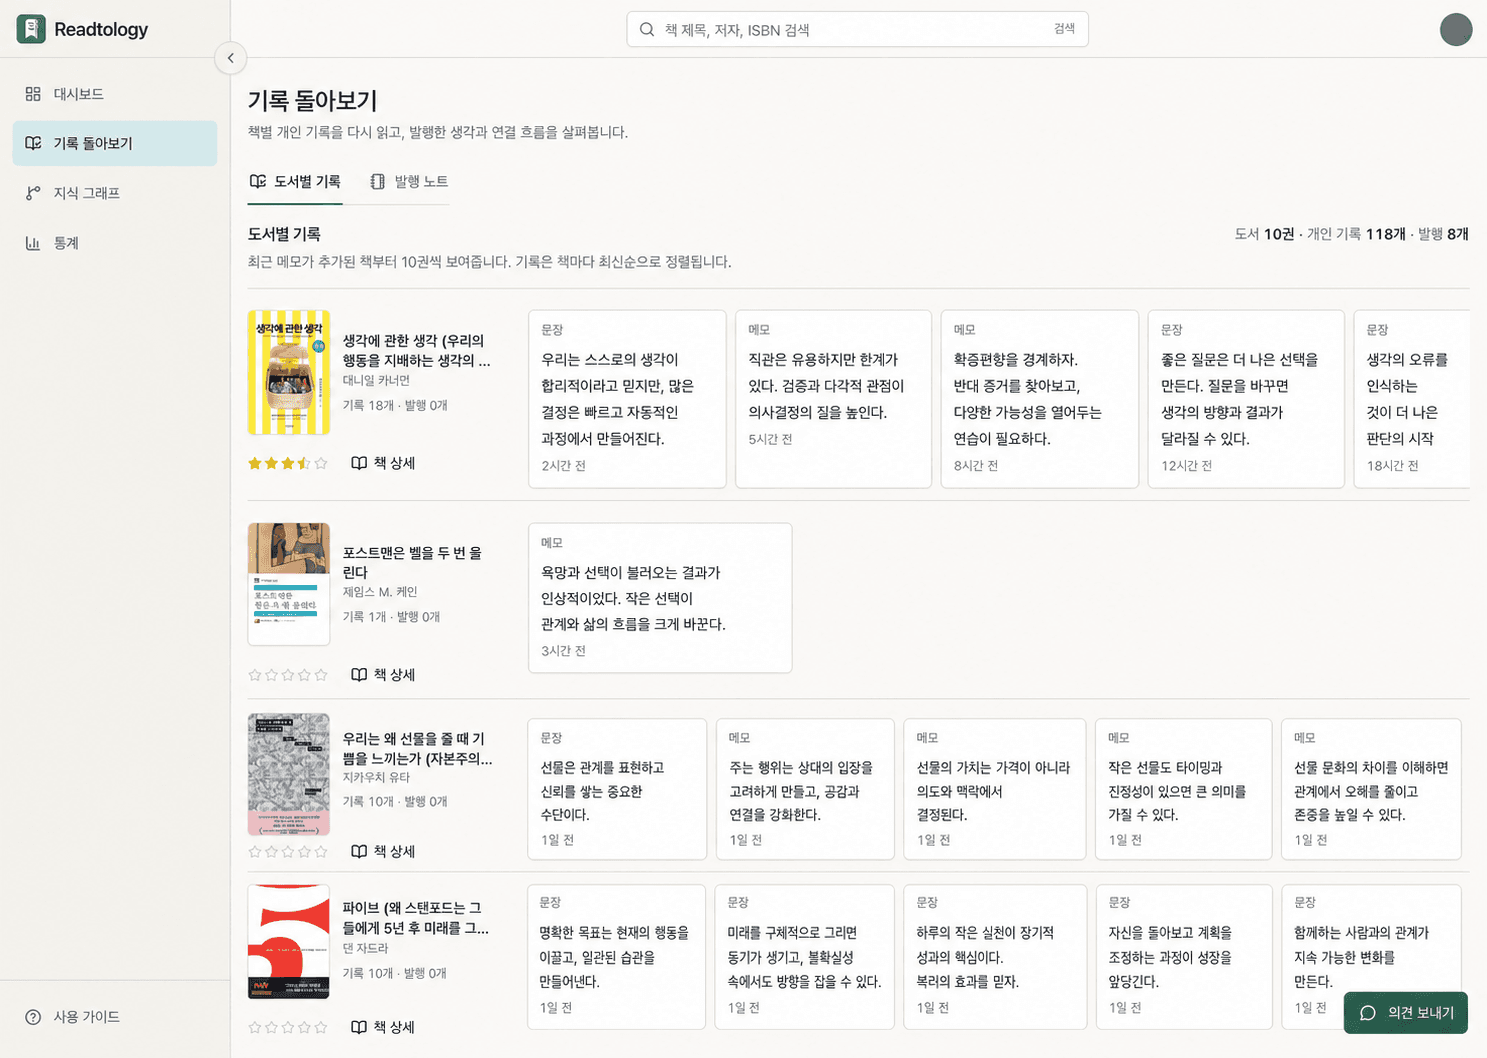The height and width of the screenshot is (1058, 1487).
Task: Open memo card '작은 선물도 타이밍과'
Action: point(1183,789)
